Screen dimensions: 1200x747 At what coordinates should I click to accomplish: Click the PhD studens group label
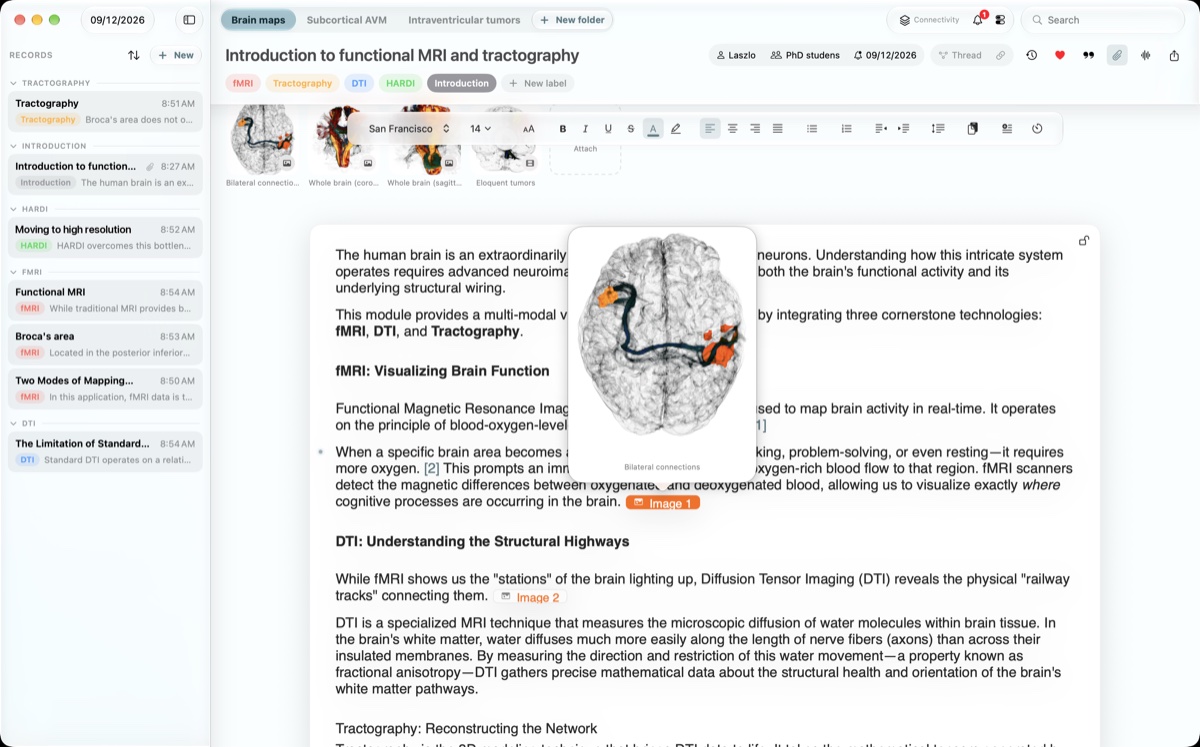(x=805, y=55)
